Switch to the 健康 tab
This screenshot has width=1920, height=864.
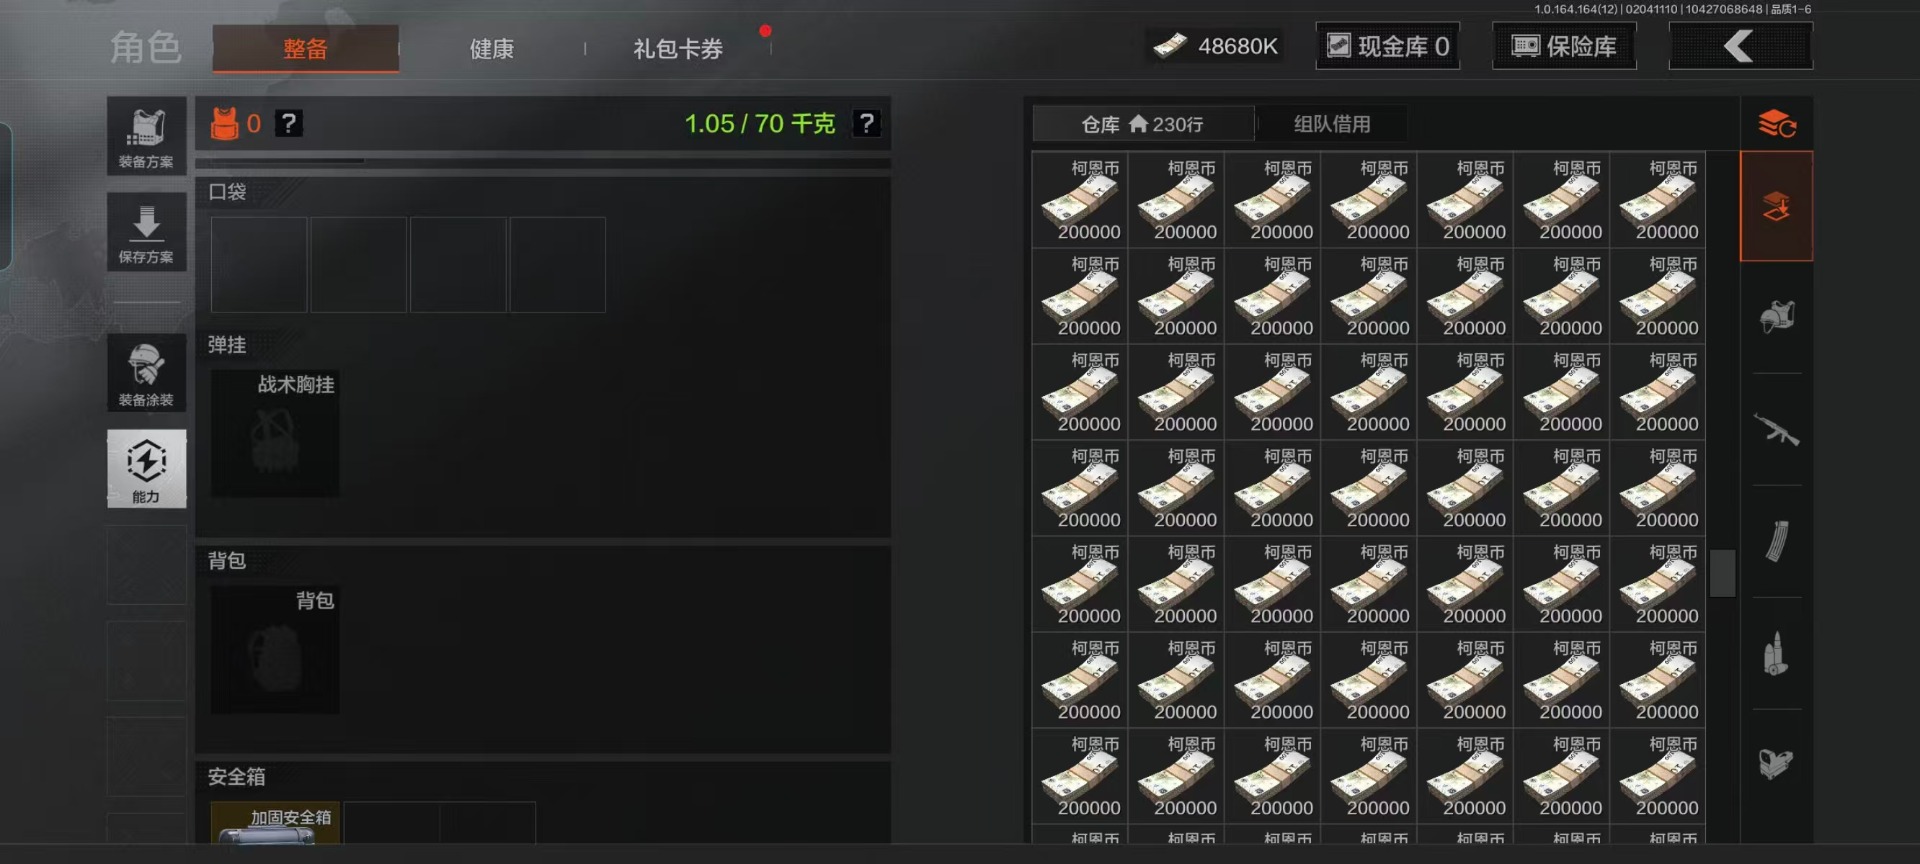point(491,49)
